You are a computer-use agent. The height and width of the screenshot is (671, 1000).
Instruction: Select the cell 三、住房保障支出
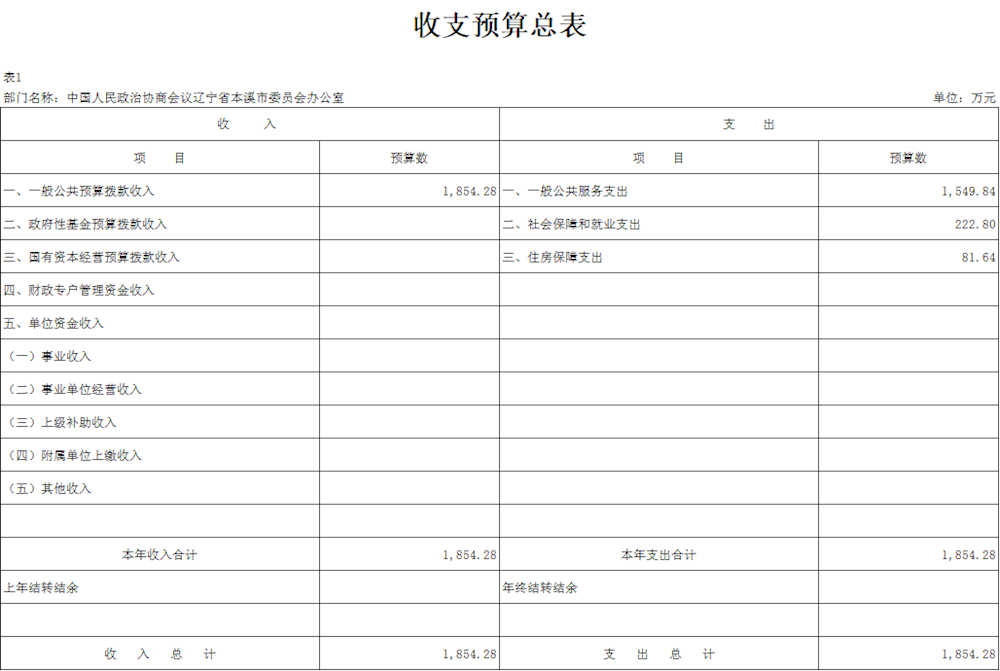pyautogui.click(x=659, y=257)
